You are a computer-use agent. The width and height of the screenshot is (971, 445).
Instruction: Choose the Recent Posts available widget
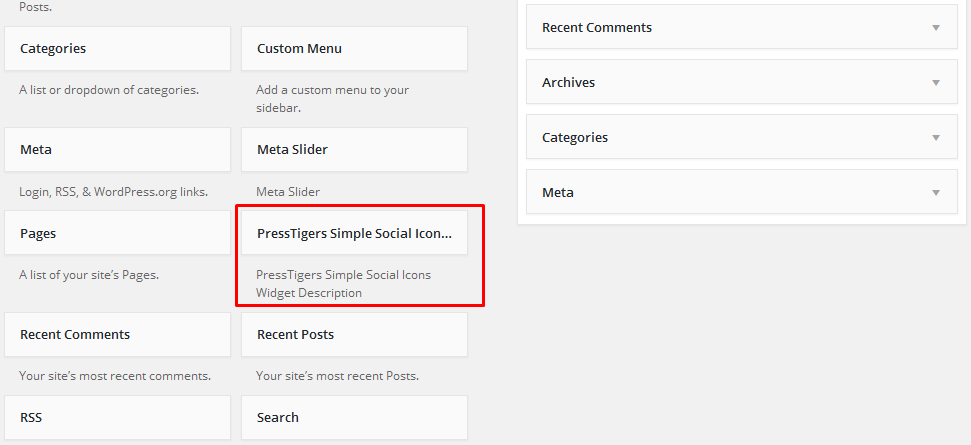coord(354,335)
